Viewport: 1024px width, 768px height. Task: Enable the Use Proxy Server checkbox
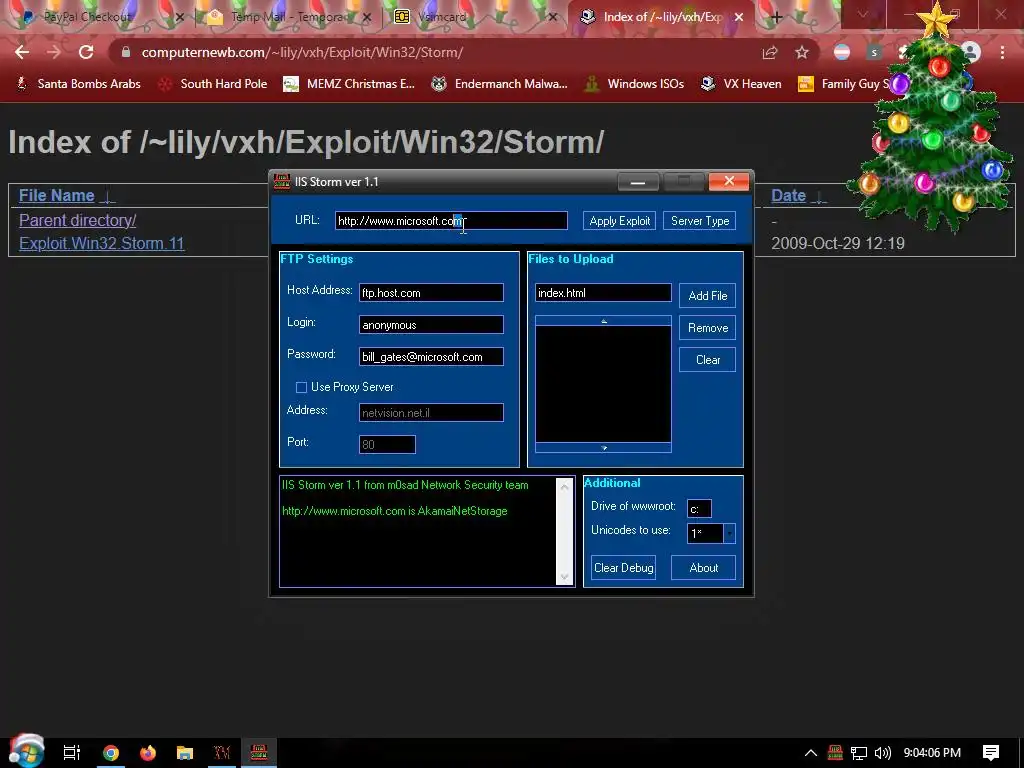point(301,387)
